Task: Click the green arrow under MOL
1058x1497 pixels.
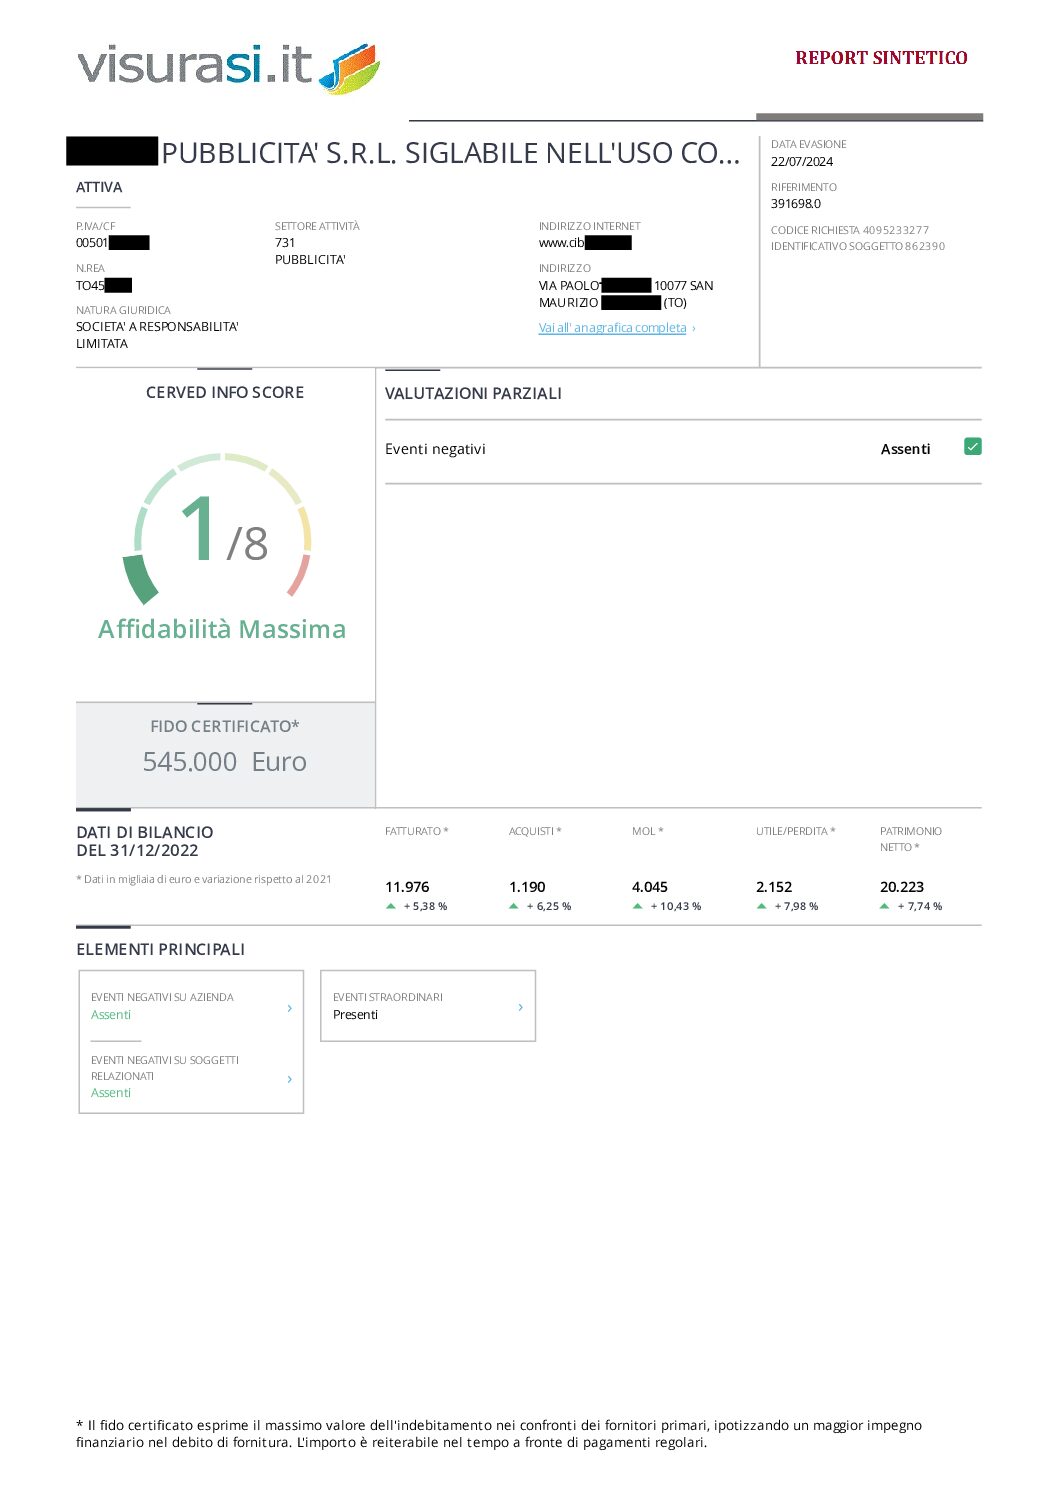Action: point(638,906)
